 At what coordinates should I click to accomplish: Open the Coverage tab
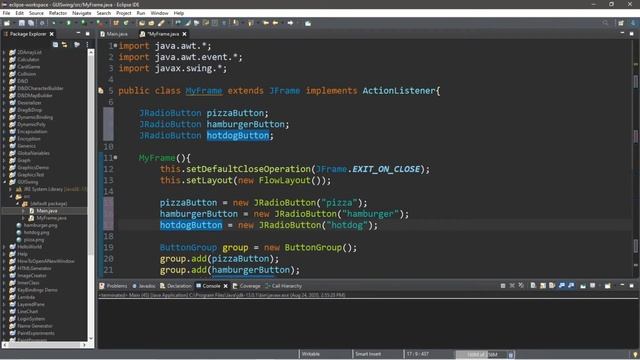pyautogui.click(x=247, y=286)
